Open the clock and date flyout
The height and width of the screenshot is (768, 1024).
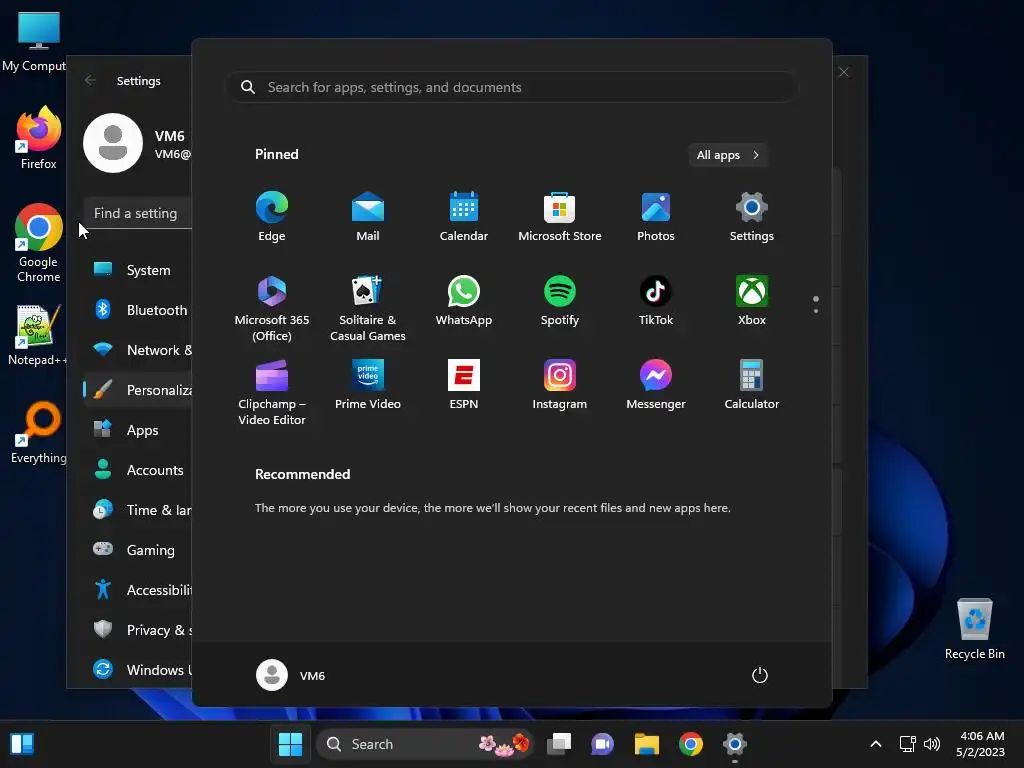[x=980, y=744]
